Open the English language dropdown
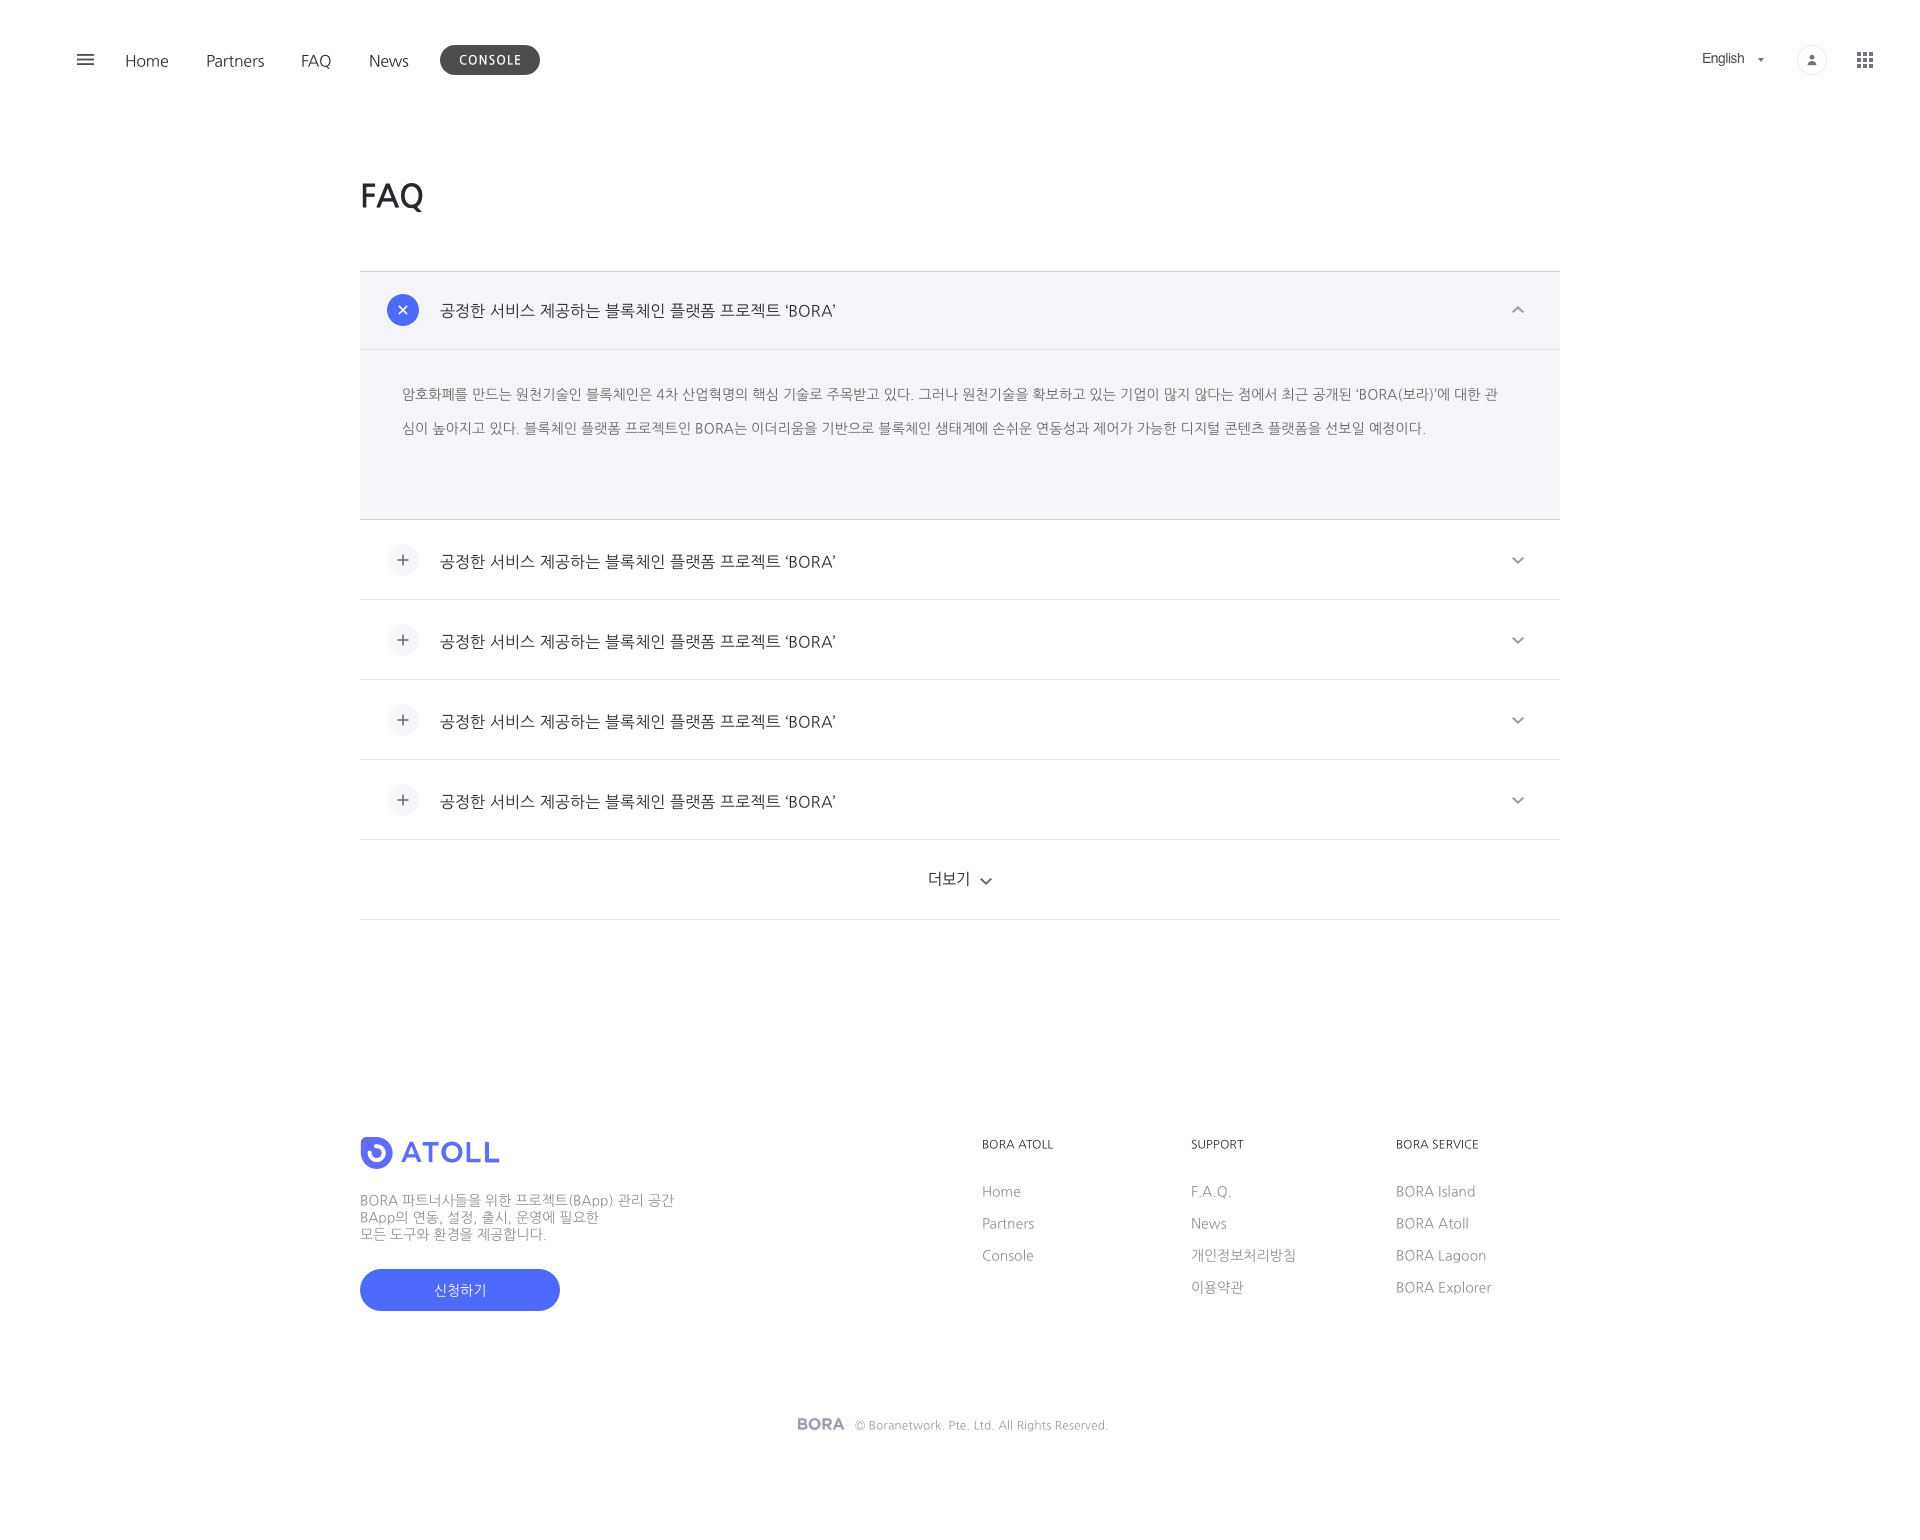The width and height of the screenshot is (1920, 1540). click(1732, 59)
